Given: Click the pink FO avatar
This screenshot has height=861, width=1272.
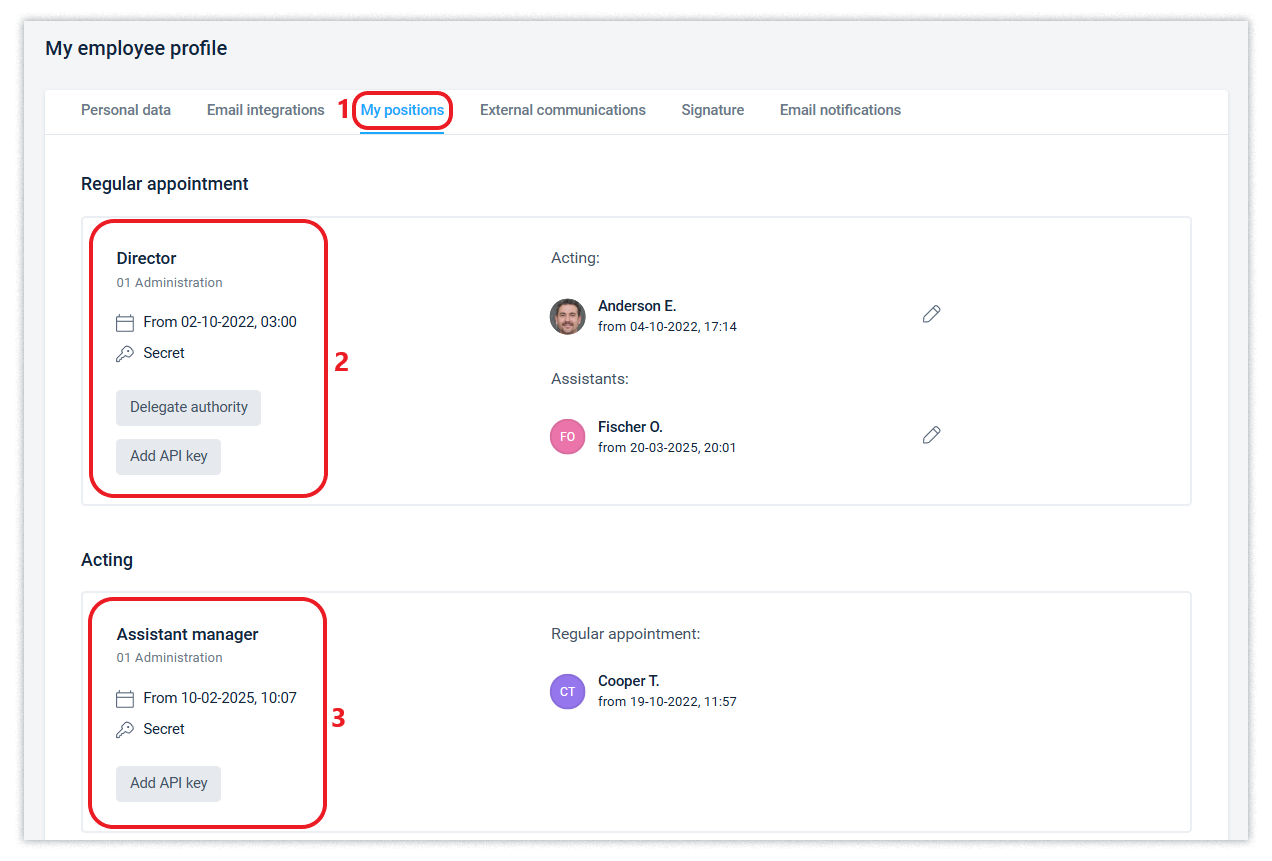Looking at the screenshot, I should point(567,437).
